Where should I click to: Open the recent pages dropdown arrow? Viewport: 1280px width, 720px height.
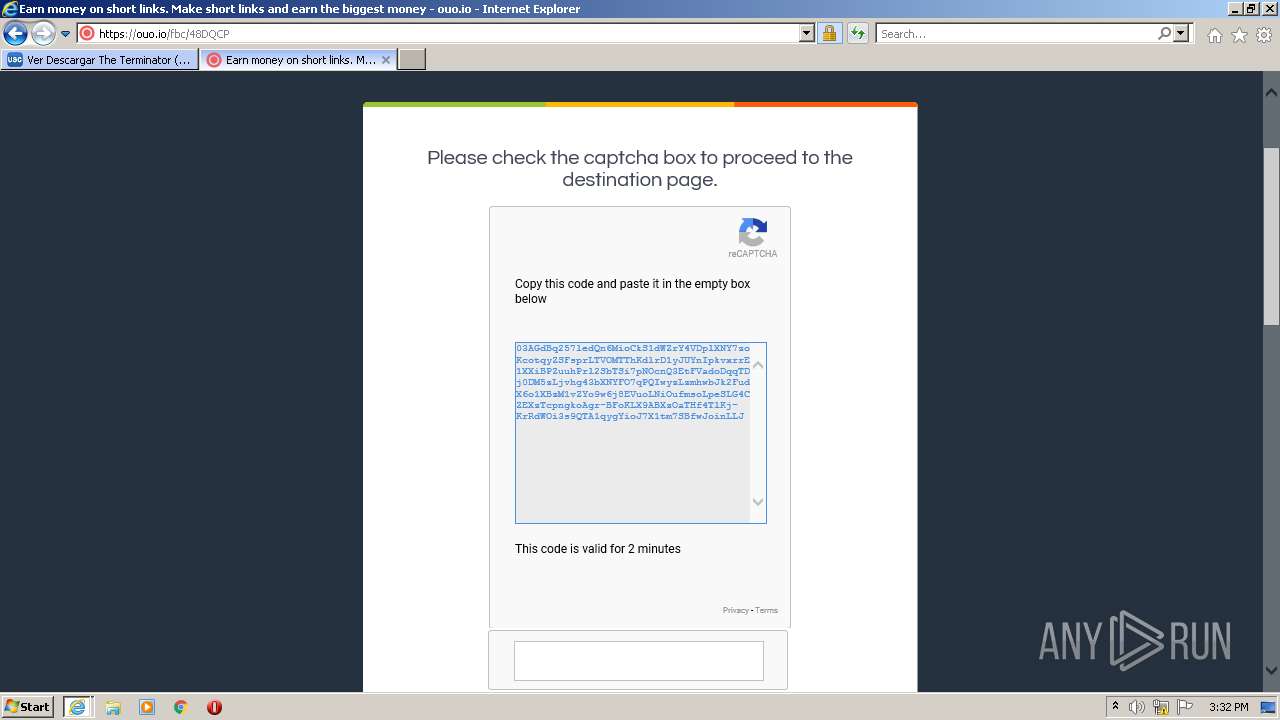tap(66, 34)
